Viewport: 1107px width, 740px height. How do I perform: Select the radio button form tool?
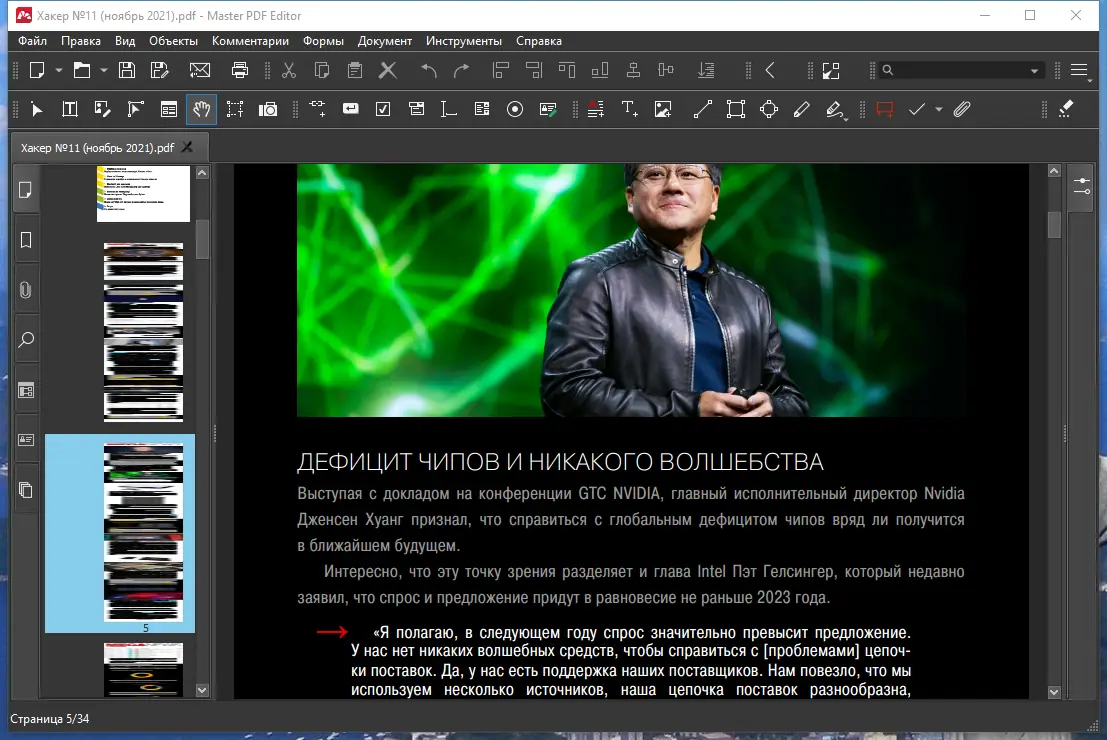(515, 109)
